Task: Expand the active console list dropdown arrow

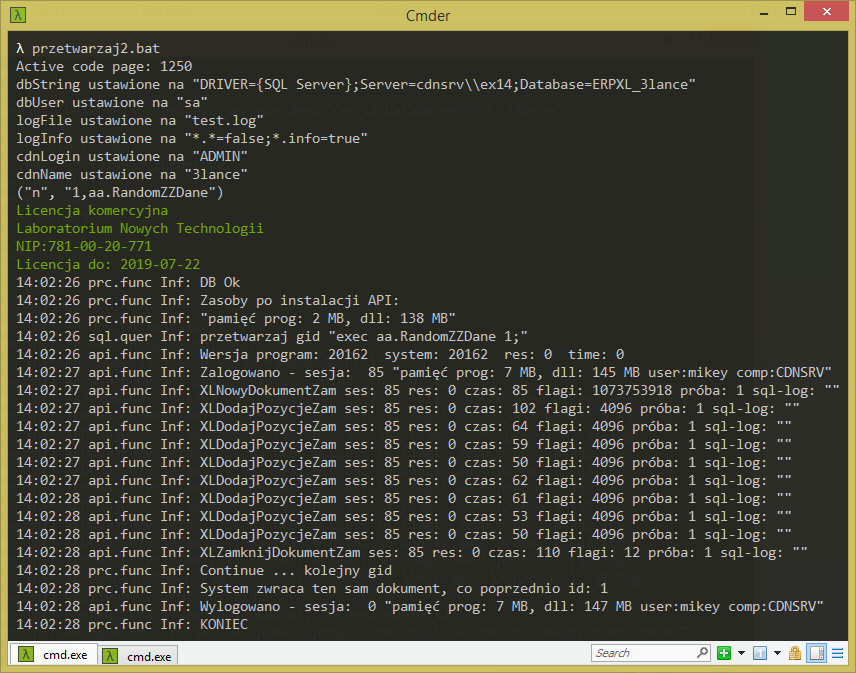Action: (776, 653)
